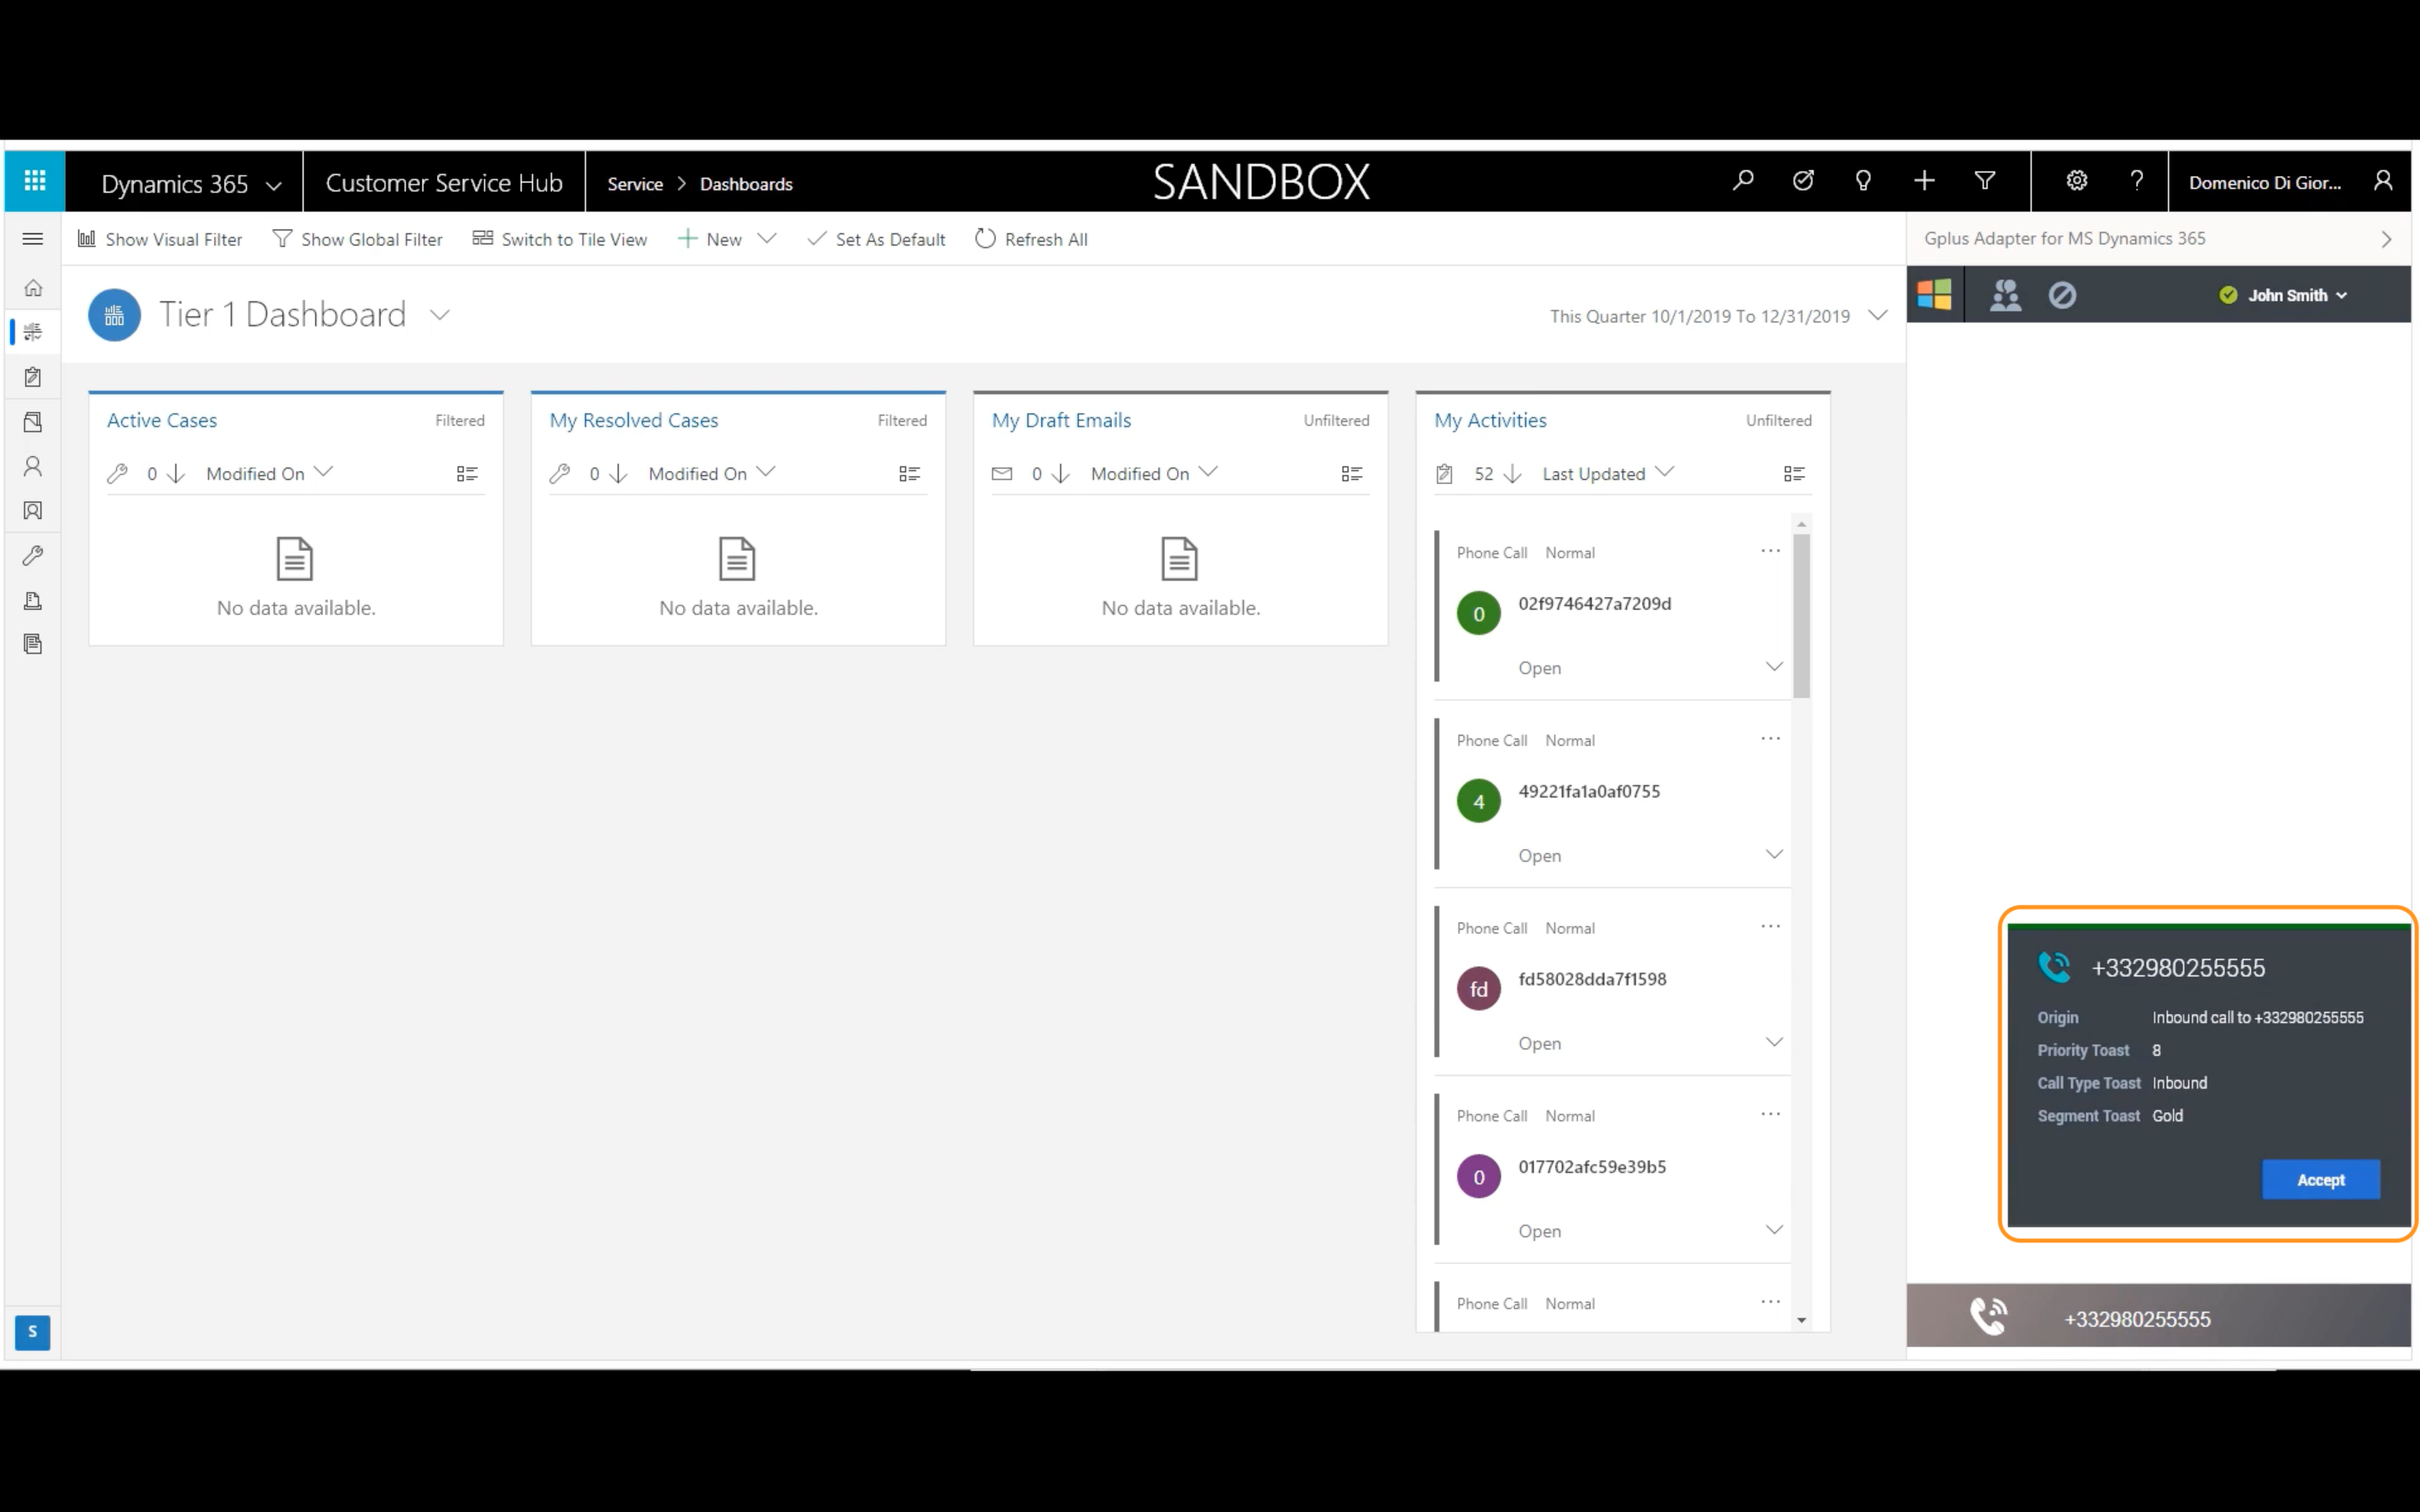2420x1512 pixels.
Task: Open view options in My Resolved Cases stream
Action: [909, 474]
